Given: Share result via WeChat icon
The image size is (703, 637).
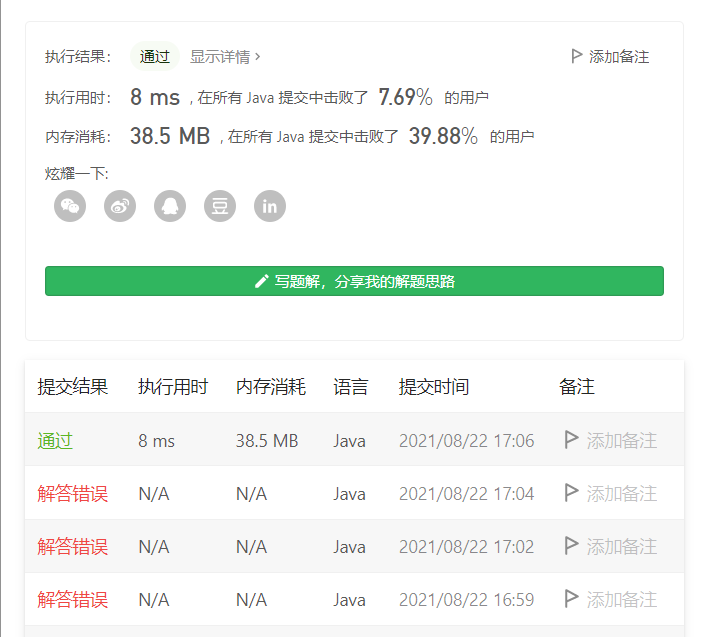Looking at the screenshot, I should (70, 206).
